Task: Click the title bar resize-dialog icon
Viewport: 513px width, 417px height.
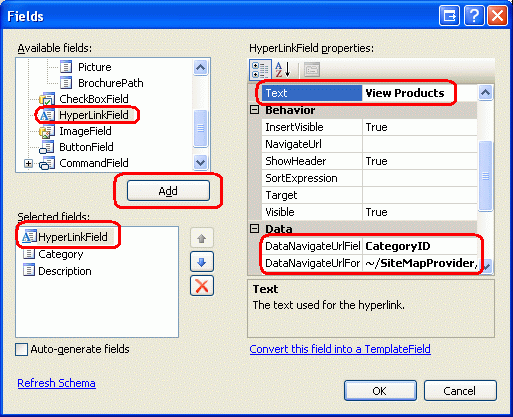Action: [x=449, y=16]
